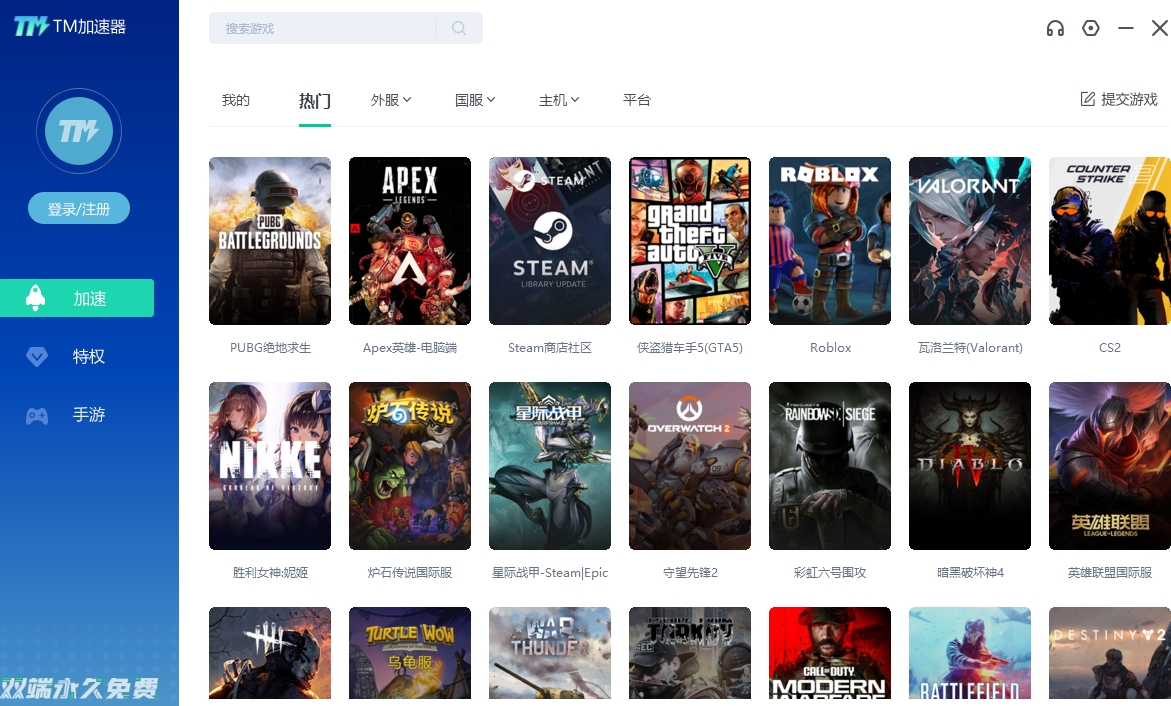Expand the 国服 dropdown

click(475, 100)
